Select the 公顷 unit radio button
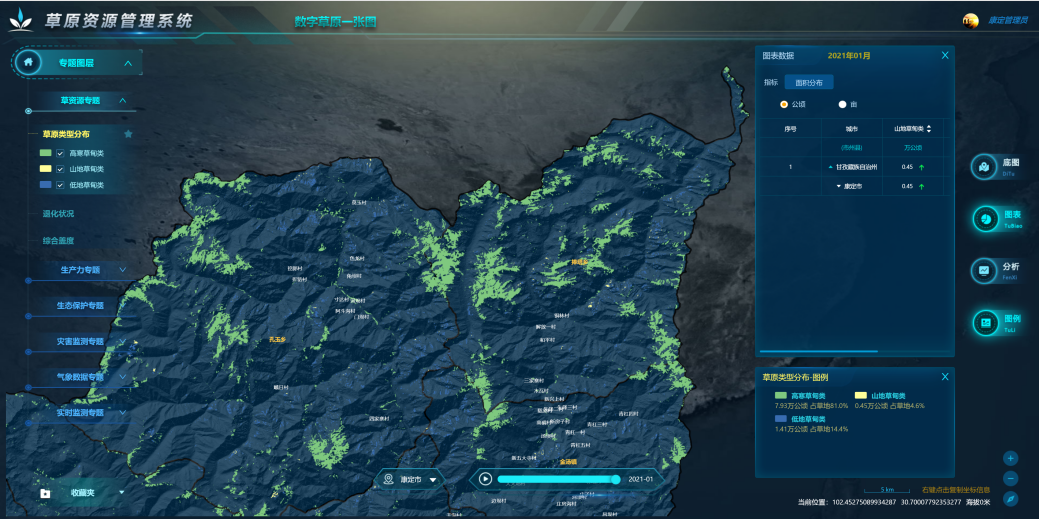This screenshot has height=519, width=1039. 784,105
